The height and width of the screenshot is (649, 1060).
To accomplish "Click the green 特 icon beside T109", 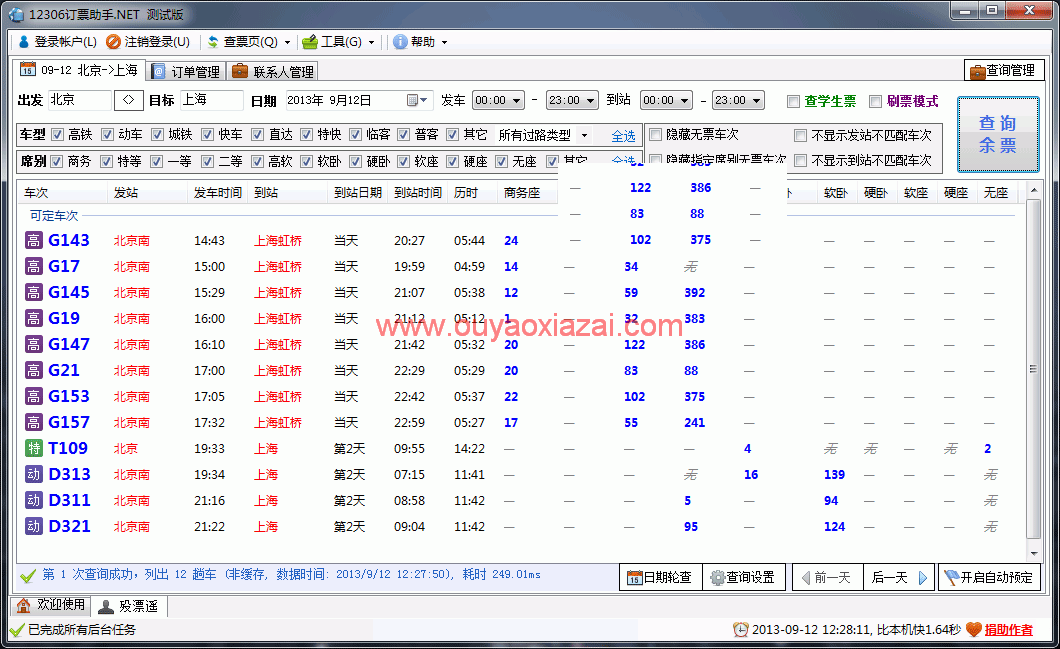I will pyautogui.click(x=33, y=448).
